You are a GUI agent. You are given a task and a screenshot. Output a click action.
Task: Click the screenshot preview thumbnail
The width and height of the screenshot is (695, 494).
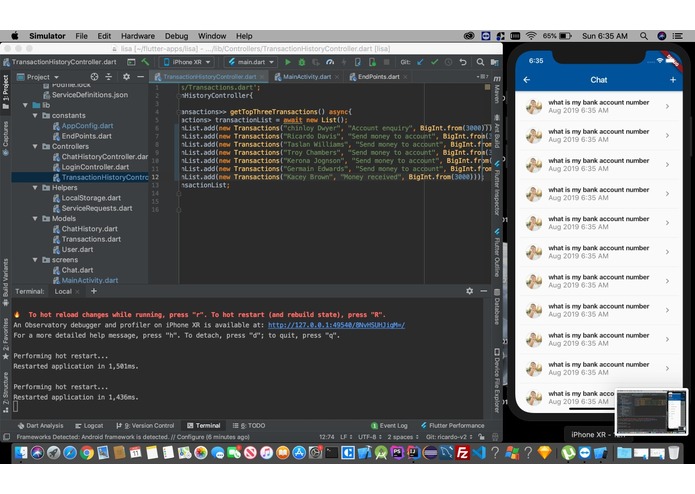[652, 412]
